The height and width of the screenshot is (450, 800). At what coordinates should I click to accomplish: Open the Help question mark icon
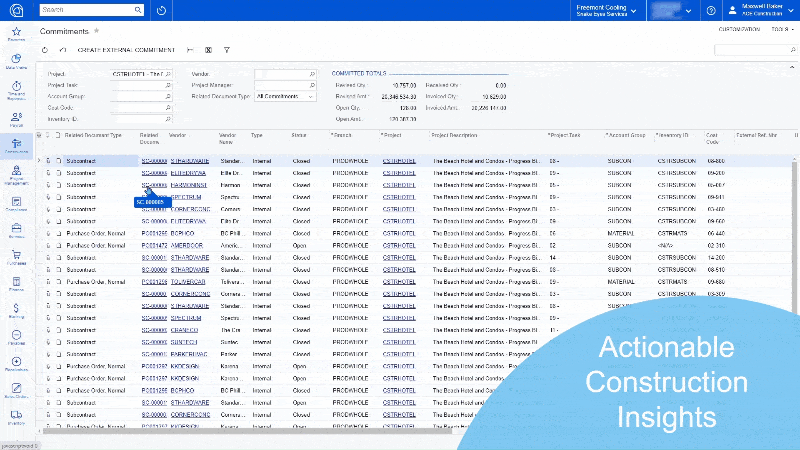[711, 10]
